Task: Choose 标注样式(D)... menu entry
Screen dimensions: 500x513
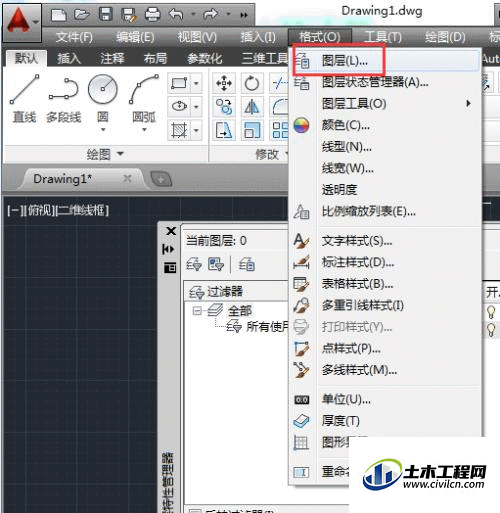Action: pyautogui.click(x=385, y=262)
